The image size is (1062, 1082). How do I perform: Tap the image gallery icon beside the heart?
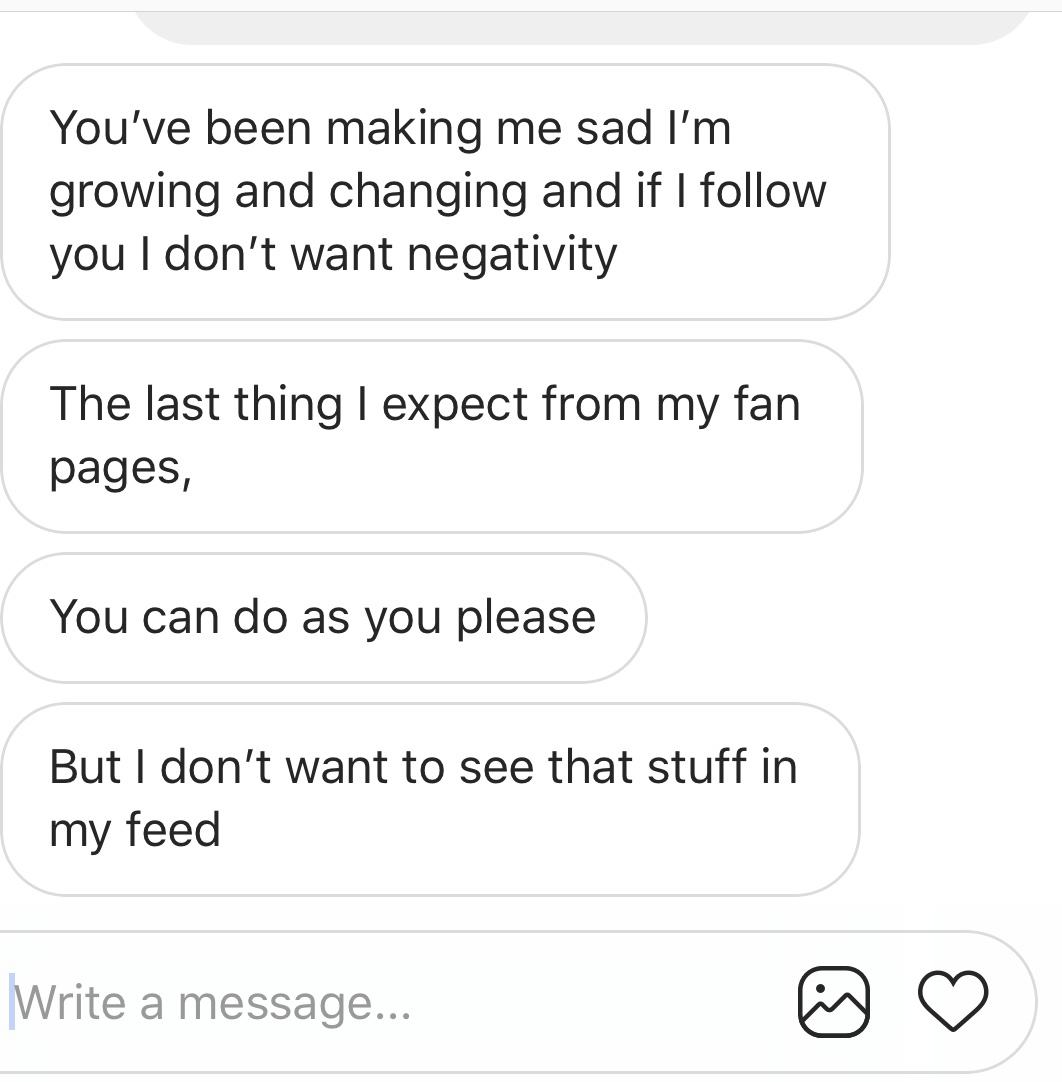point(833,1001)
